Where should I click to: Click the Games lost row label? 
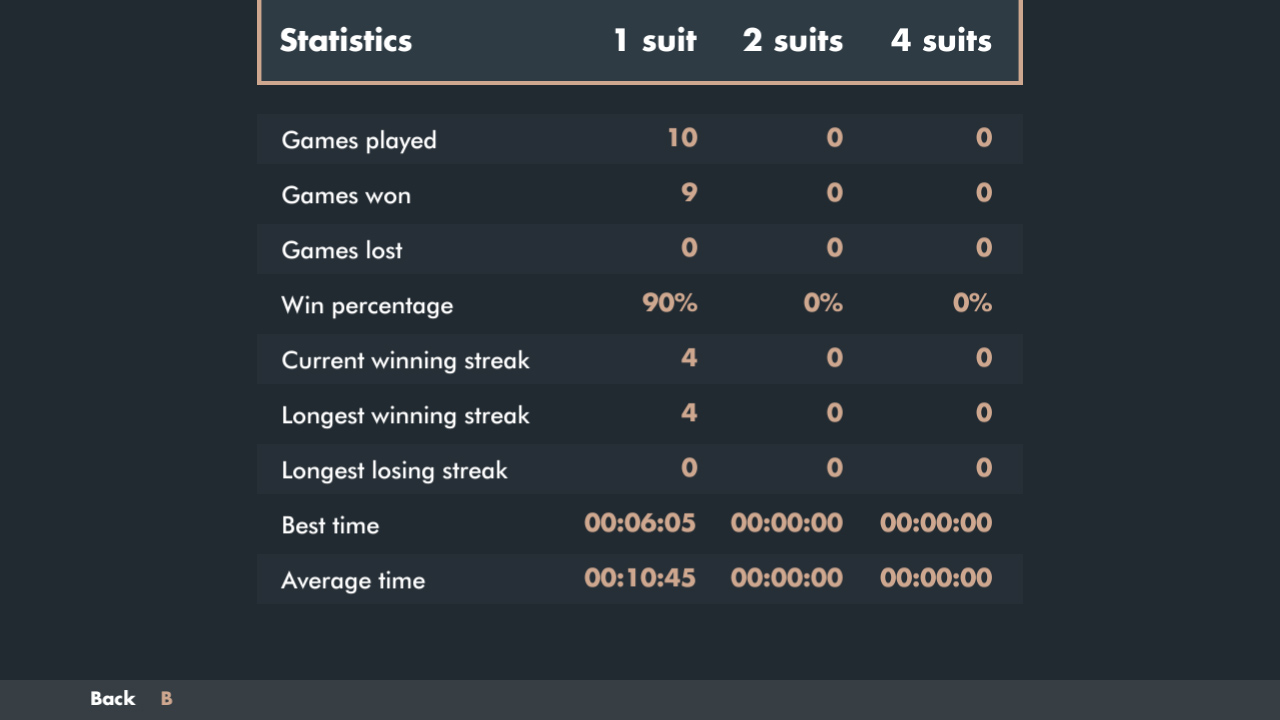(x=342, y=250)
